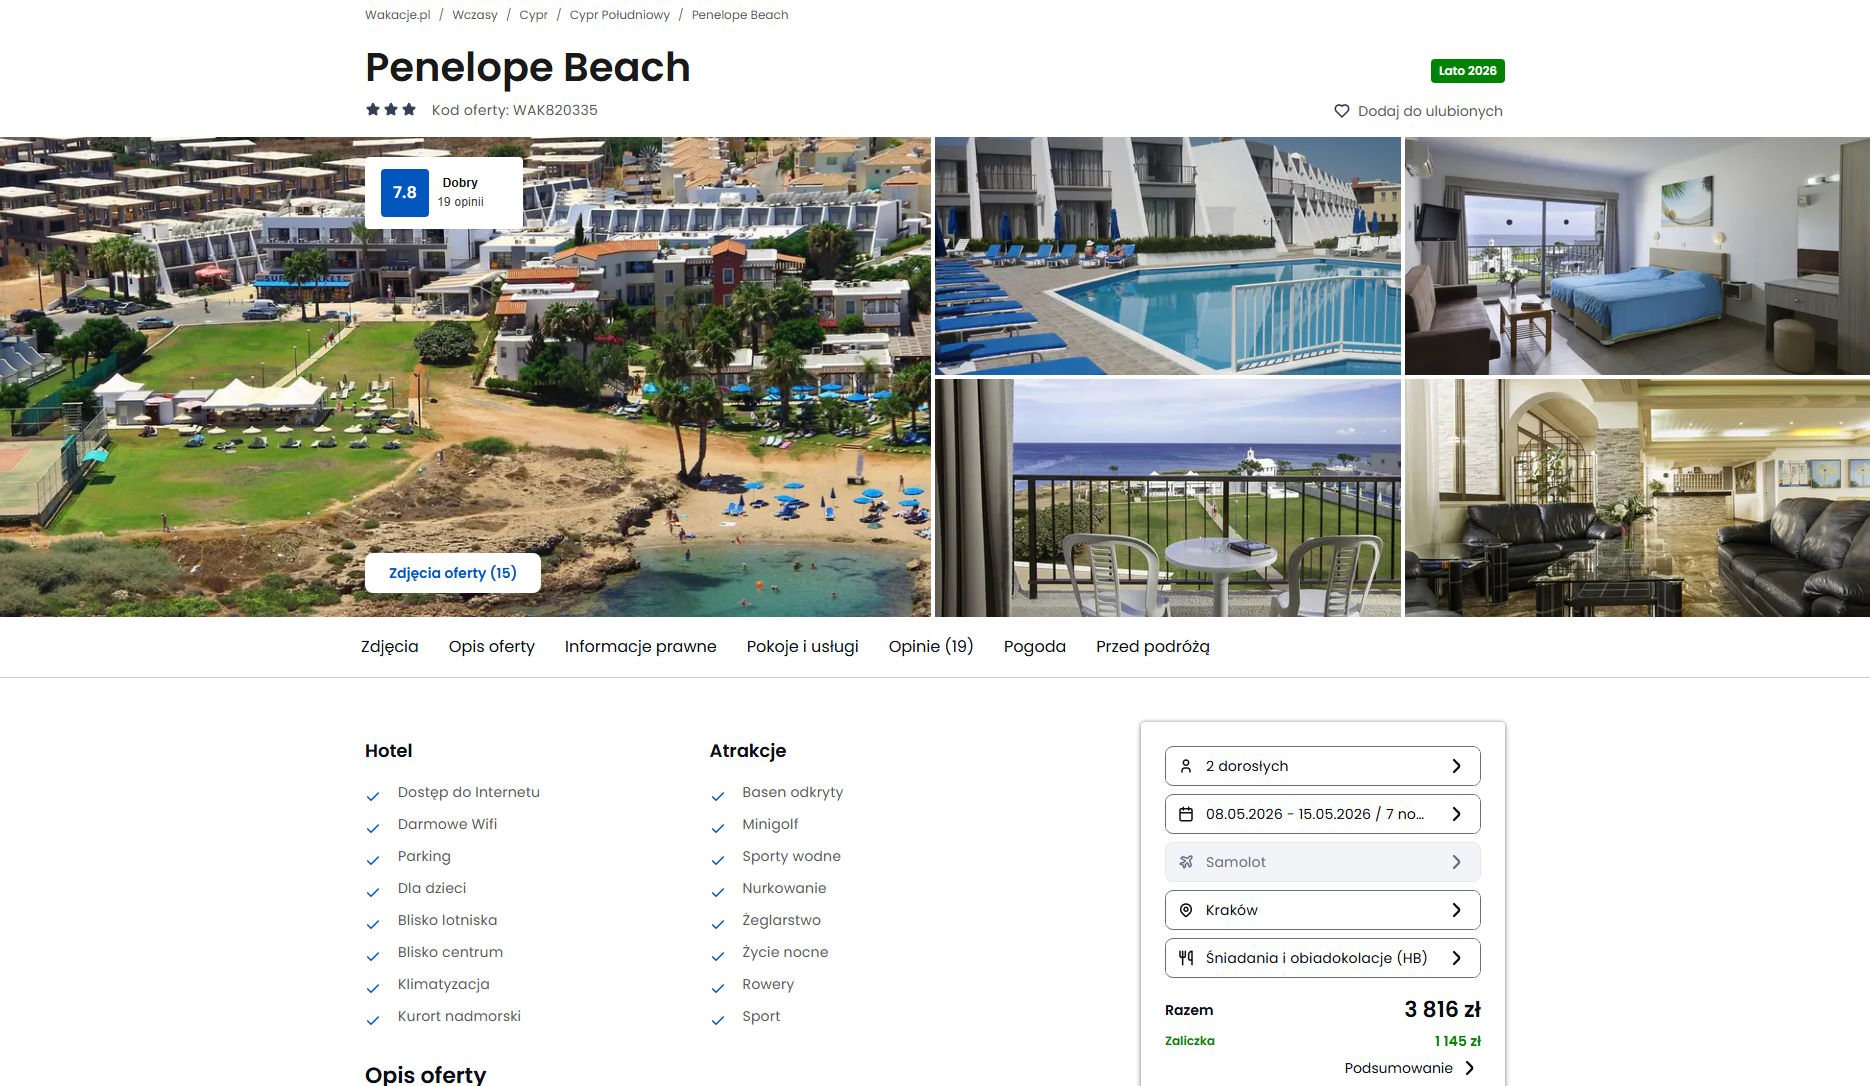Open the date range chevron 08.05.2026
Image resolution: width=1870 pixels, height=1086 pixels.
point(1457,814)
